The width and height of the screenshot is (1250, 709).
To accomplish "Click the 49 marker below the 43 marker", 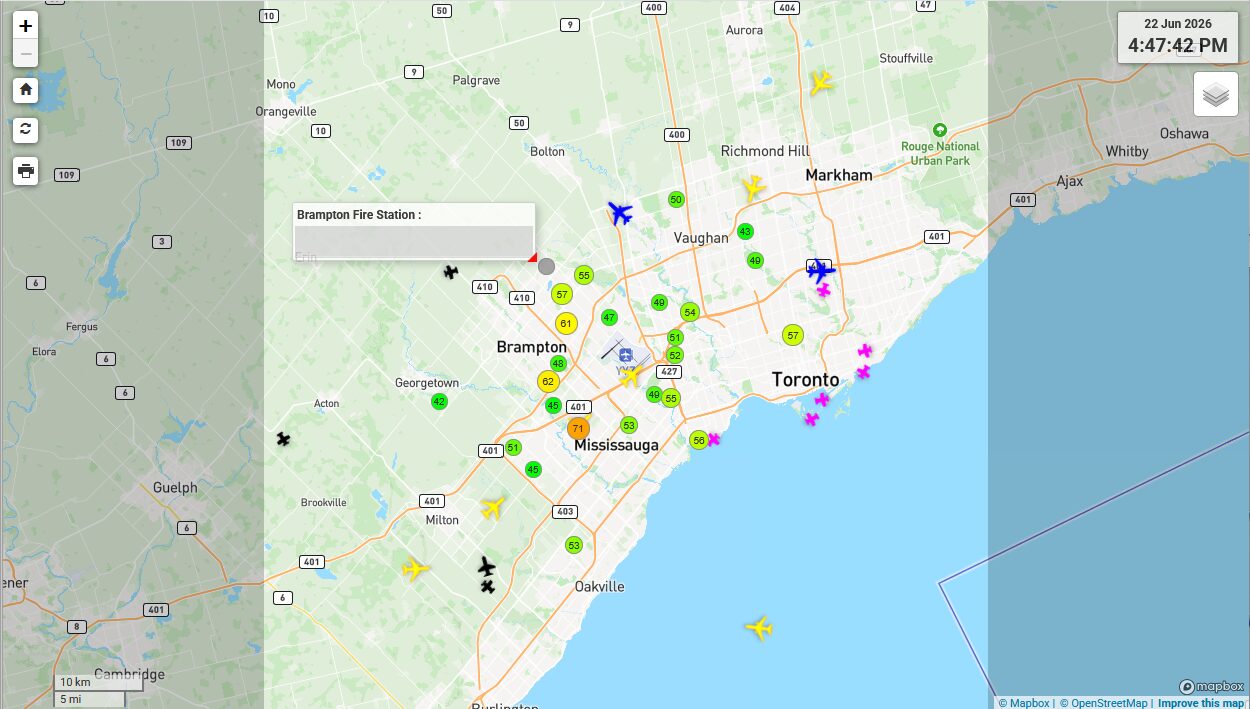I will [755, 260].
